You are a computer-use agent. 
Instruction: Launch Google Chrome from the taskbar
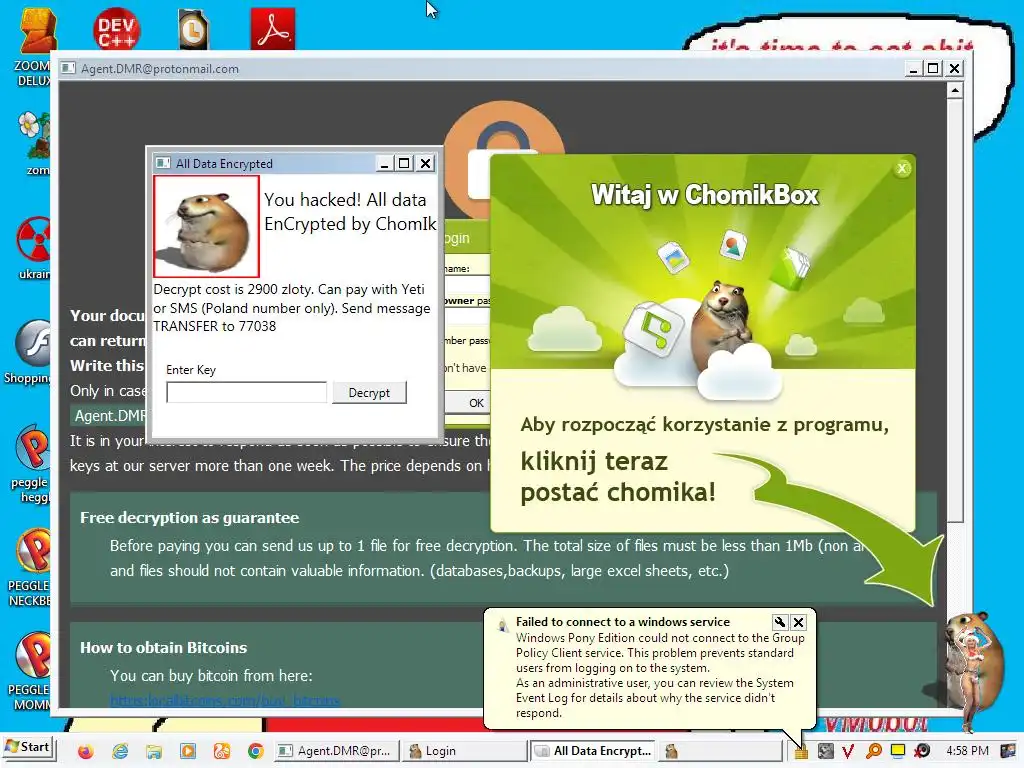[256, 751]
